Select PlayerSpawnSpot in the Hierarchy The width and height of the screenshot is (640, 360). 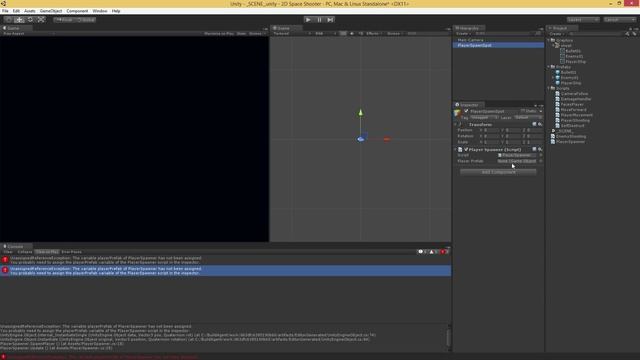498,45
